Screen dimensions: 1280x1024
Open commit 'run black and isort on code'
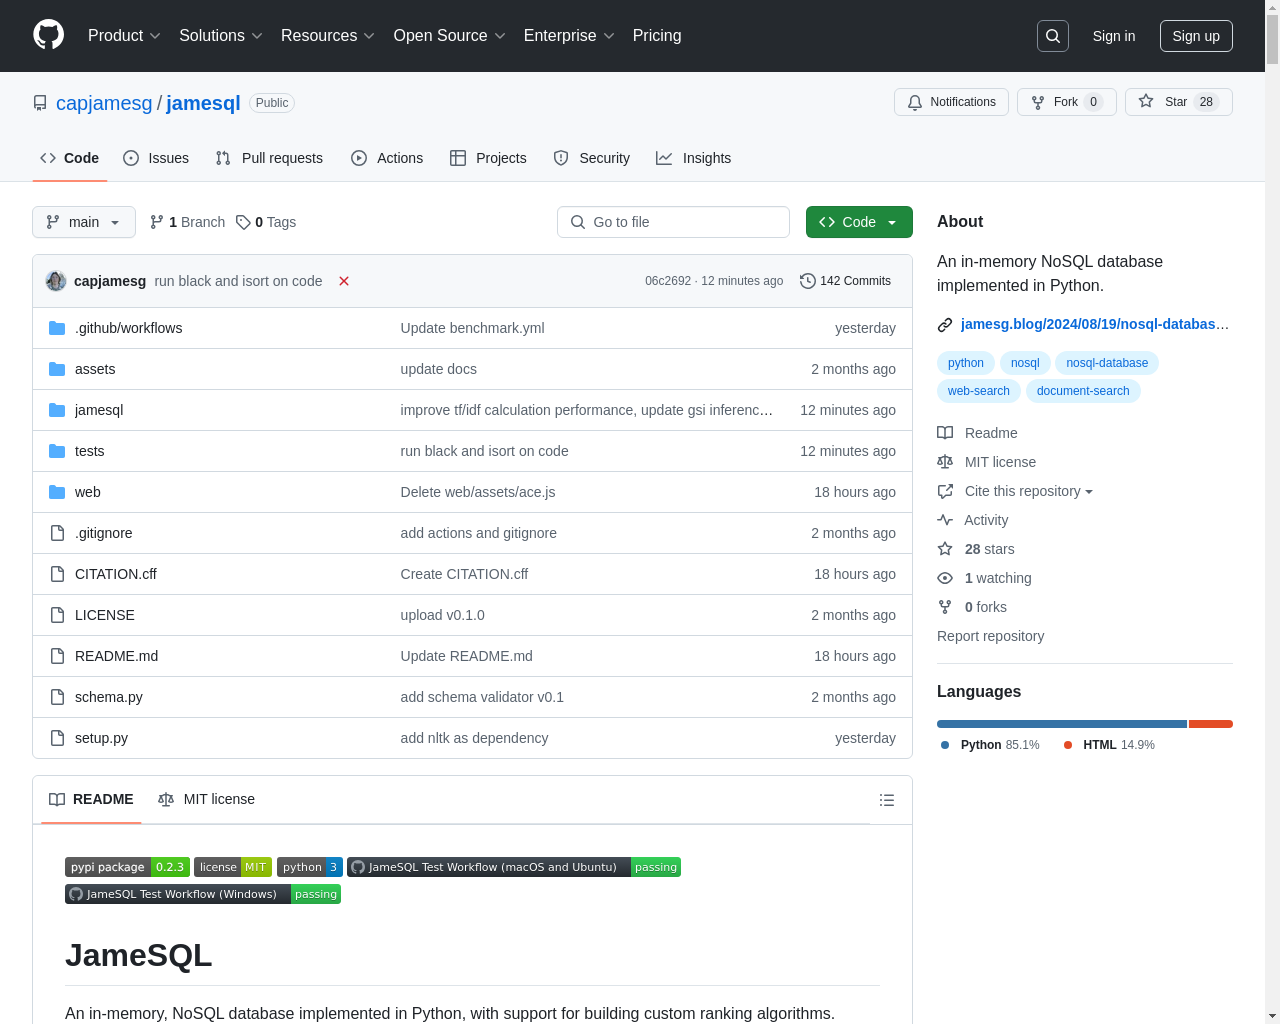[238, 281]
